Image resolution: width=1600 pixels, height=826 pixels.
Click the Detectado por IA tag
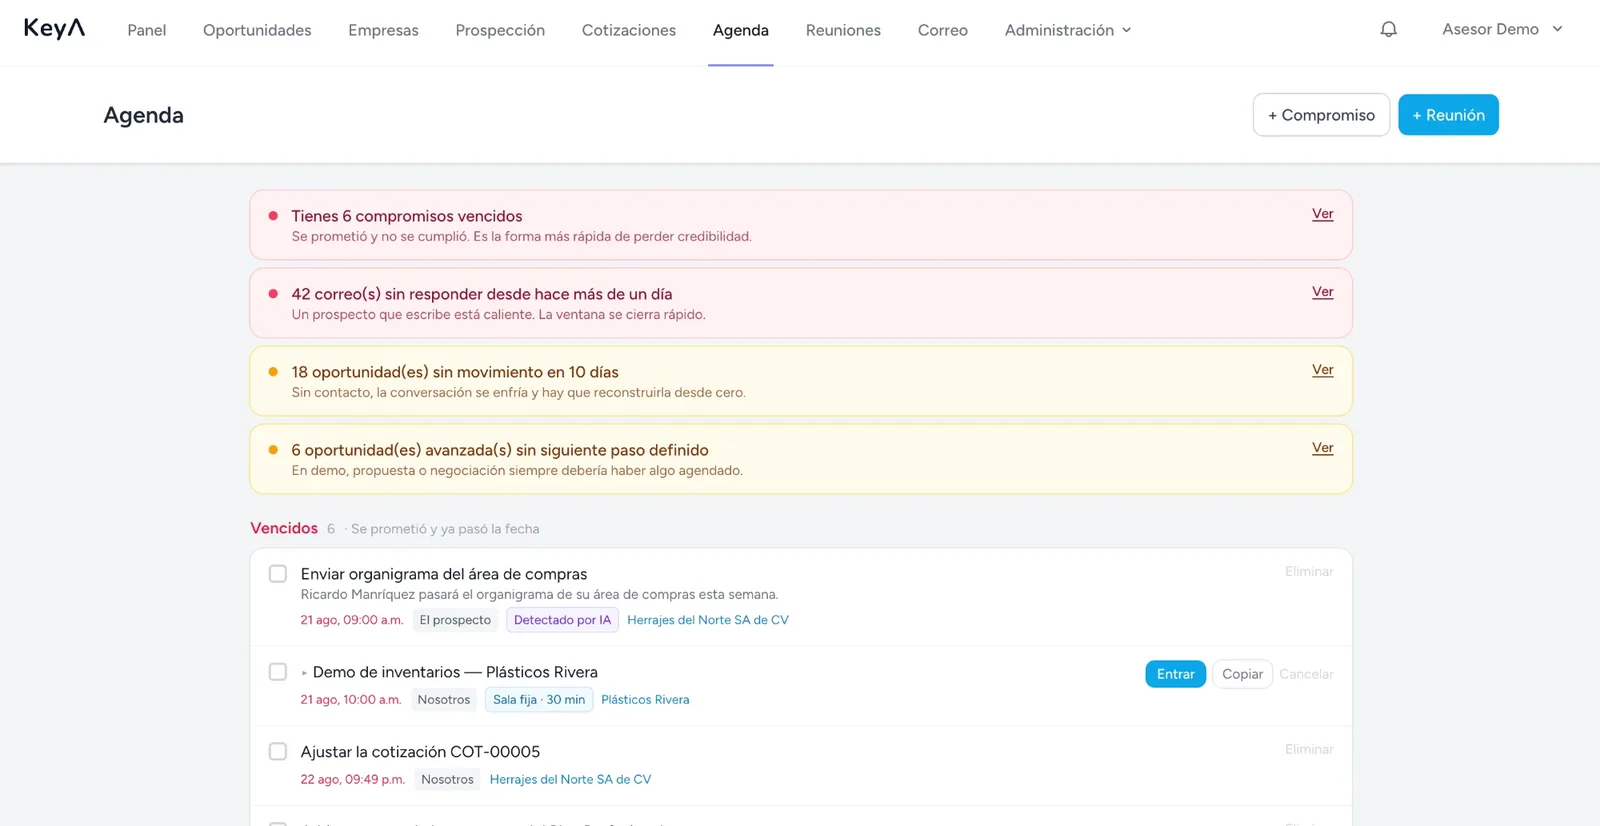pyautogui.click(x=562, y=620)
